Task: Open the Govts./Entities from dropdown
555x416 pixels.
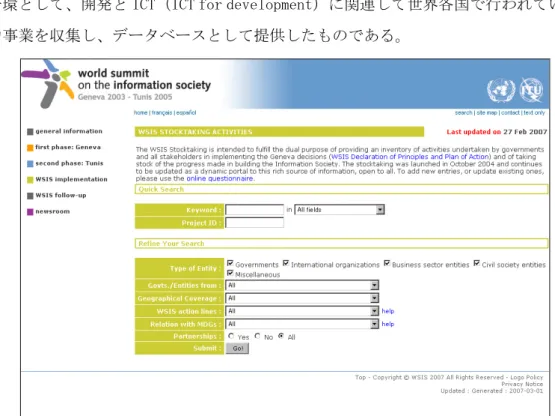Action: 302,285
